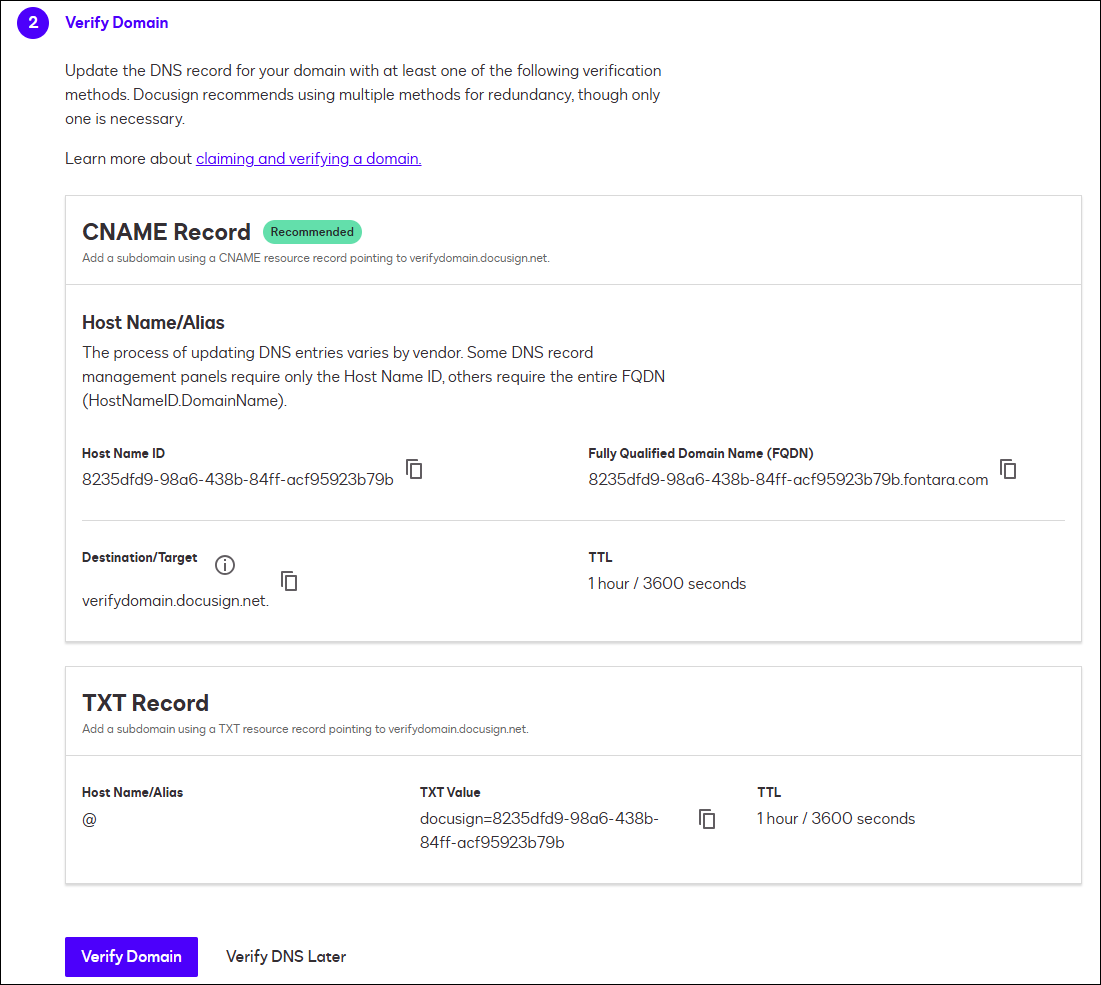Viewport: 1101px width, 985px height.
Task: Select the TXT Record heading
Action: 145,702
